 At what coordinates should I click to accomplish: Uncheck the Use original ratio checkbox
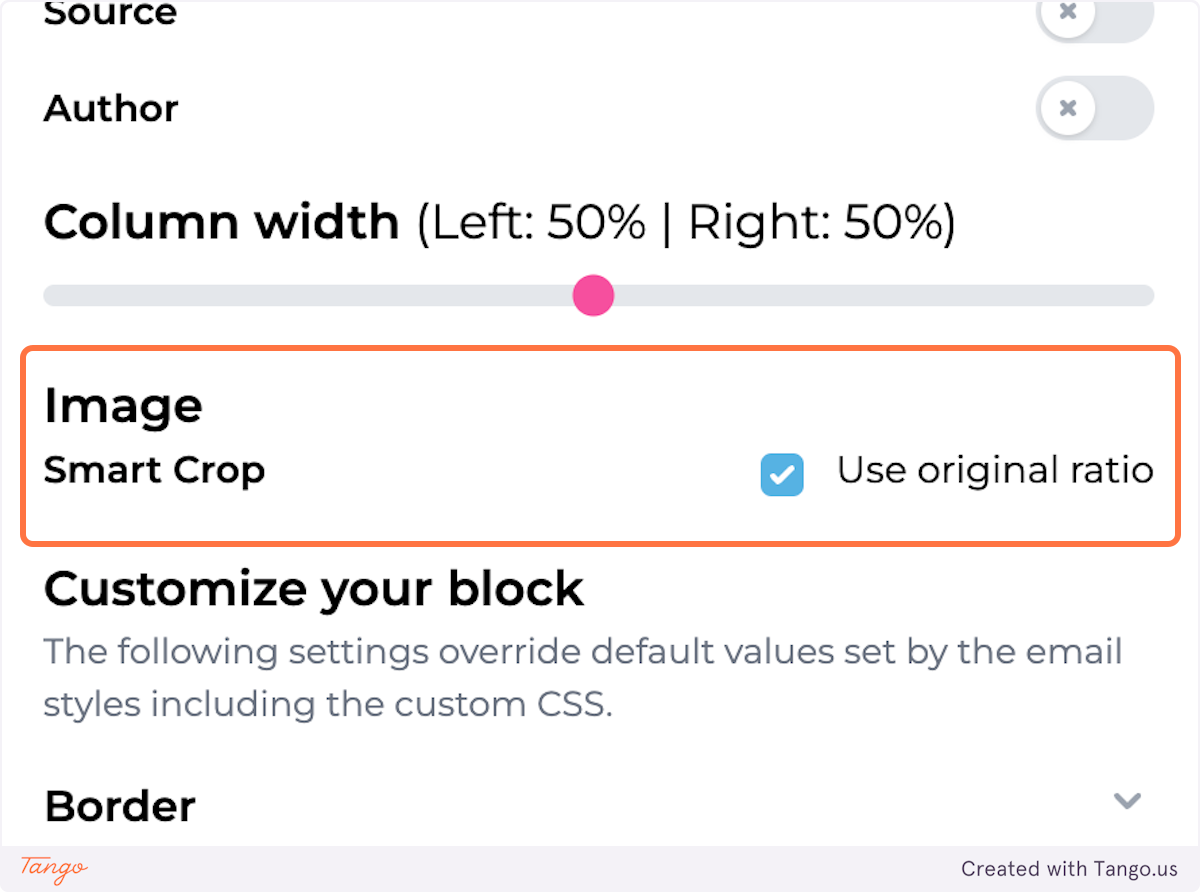782,474
